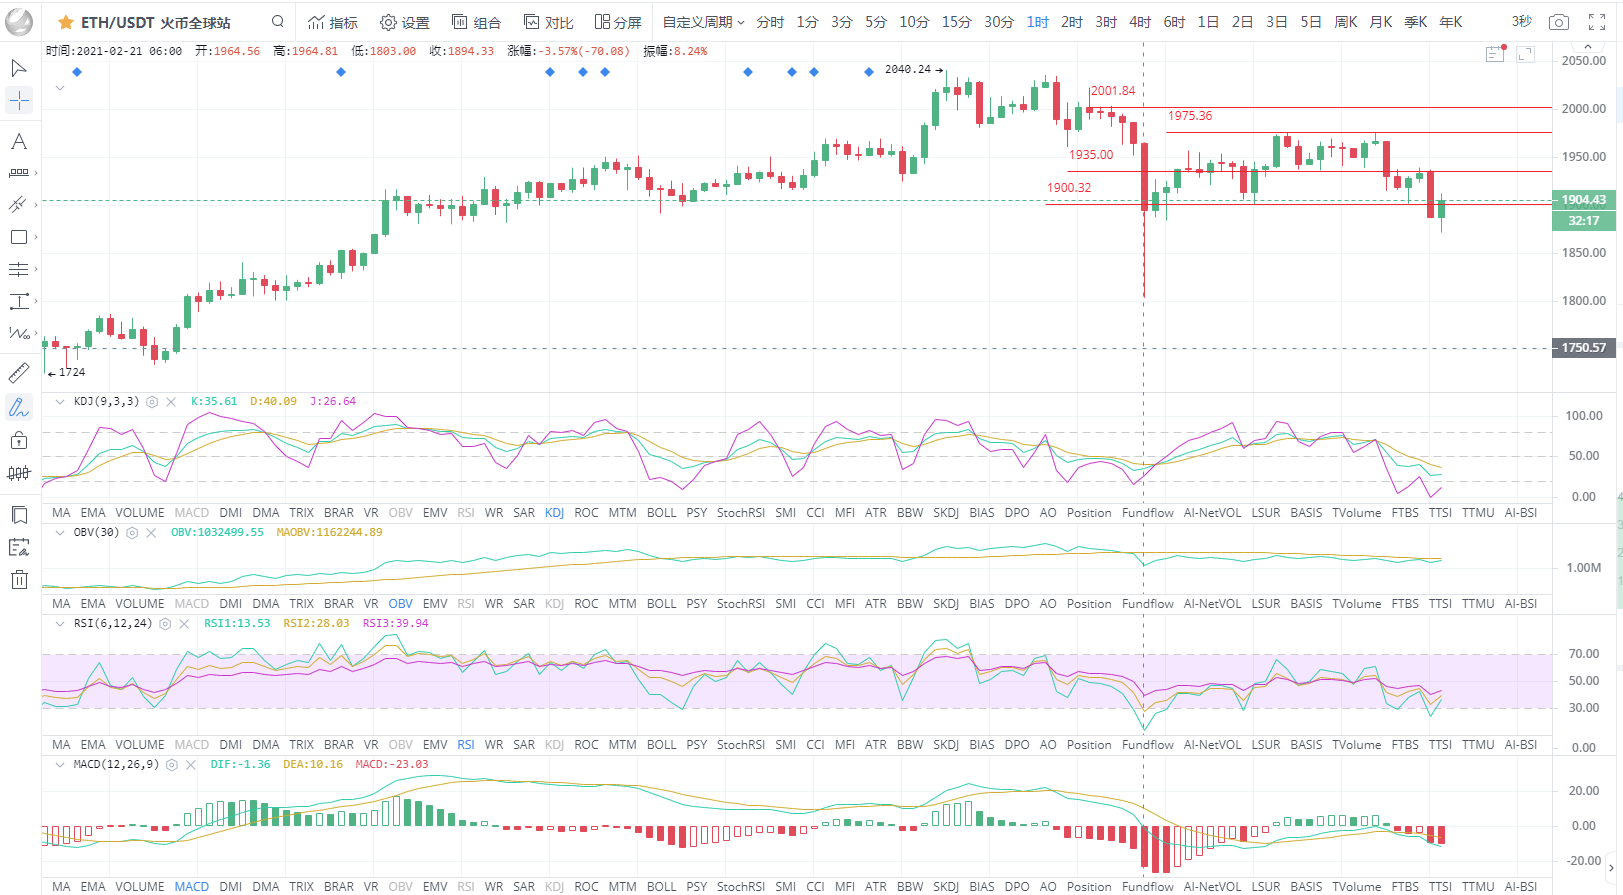Click the 1904.43 current price label

pos(1584,200)
